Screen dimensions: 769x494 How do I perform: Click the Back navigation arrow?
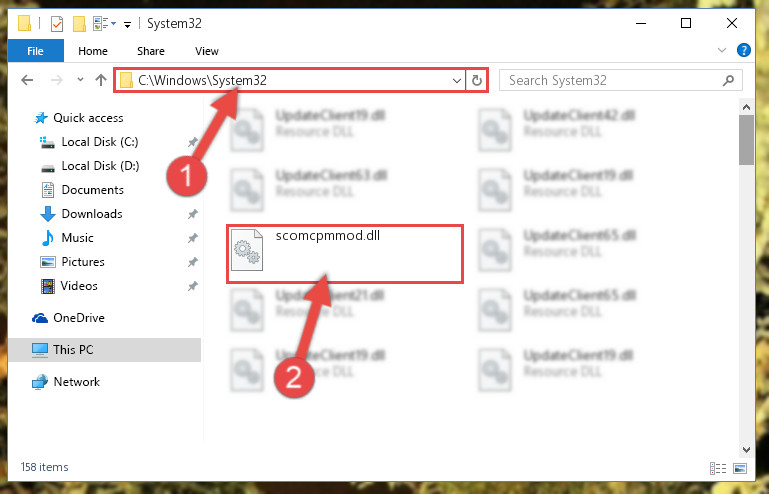coord(27,80)
